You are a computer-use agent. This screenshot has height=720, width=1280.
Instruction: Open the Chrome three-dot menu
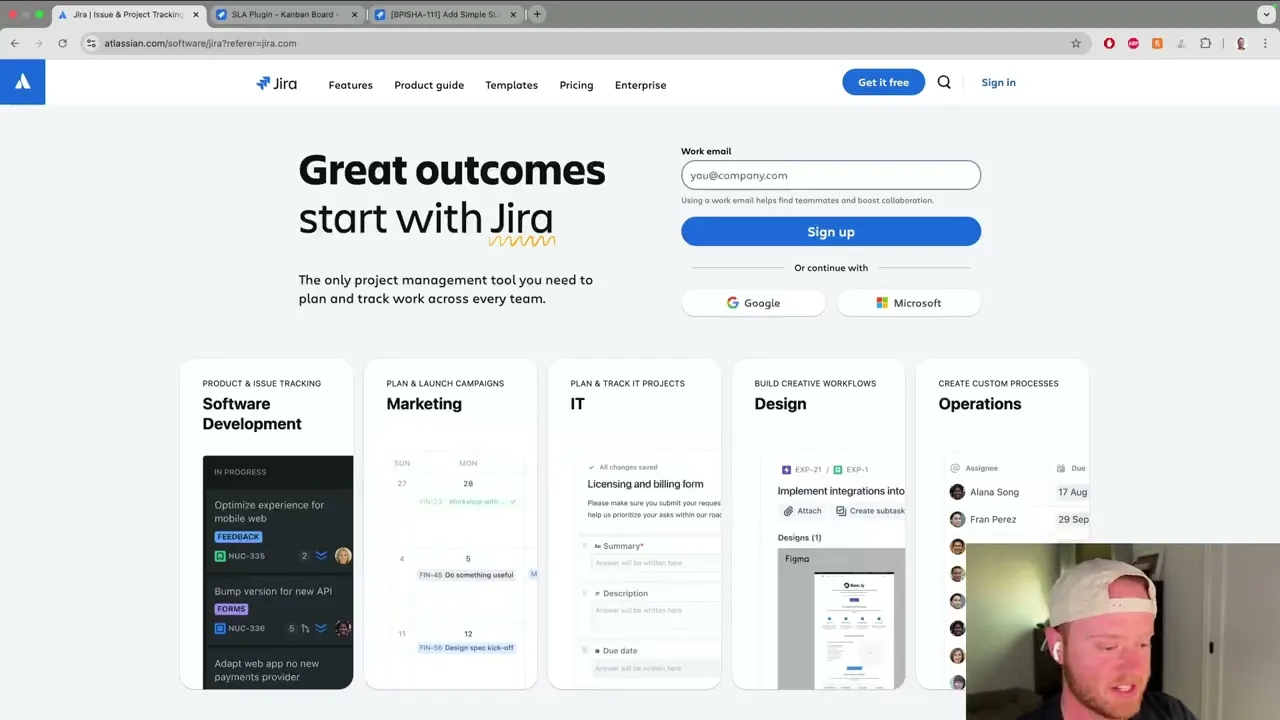tap(1265, 43)
